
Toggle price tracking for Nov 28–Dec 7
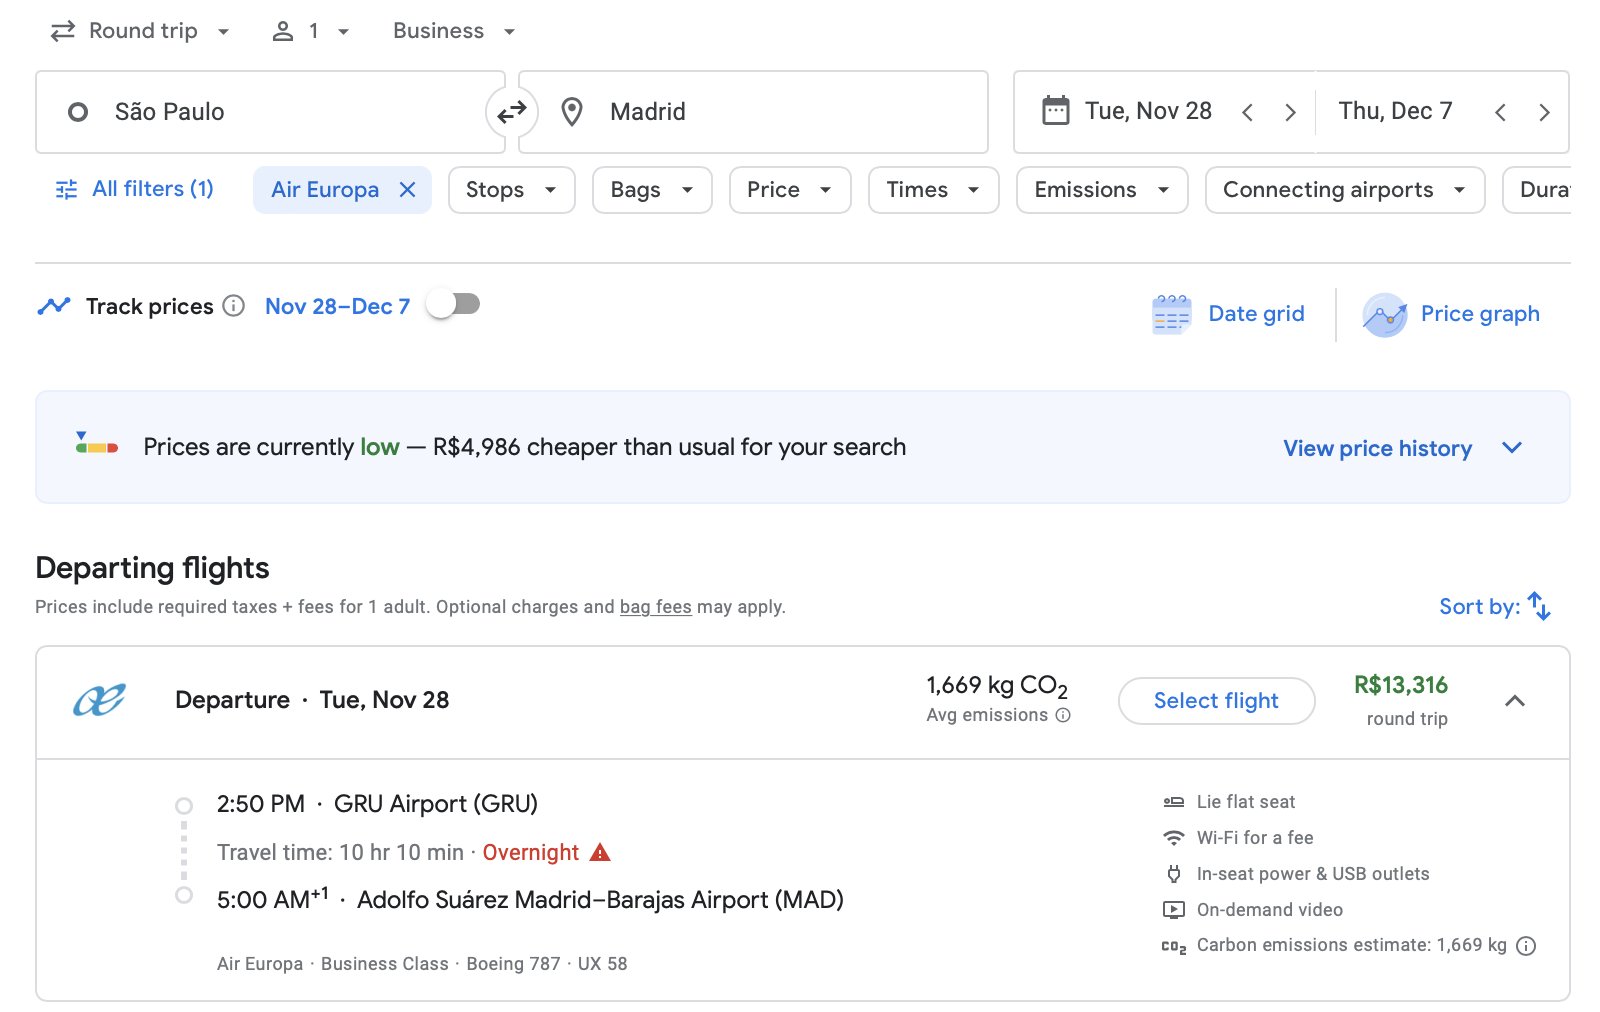[454, 304]
